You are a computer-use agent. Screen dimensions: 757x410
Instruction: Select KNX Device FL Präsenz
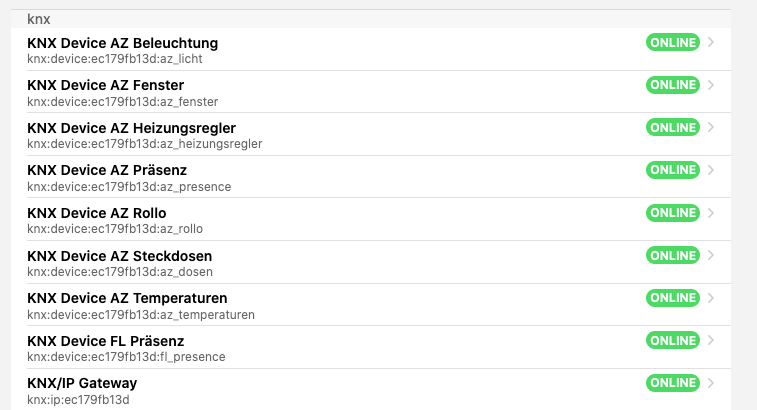click(106, 341)
